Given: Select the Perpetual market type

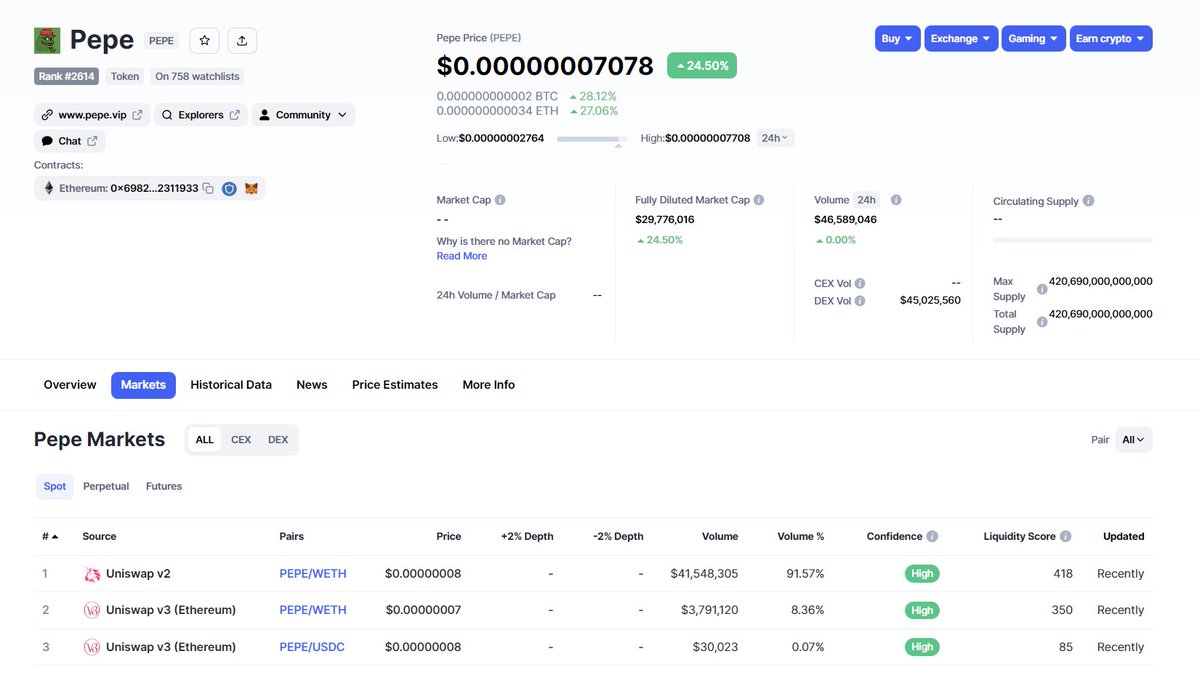Looking at the screenshot, I should pos(106,486).
